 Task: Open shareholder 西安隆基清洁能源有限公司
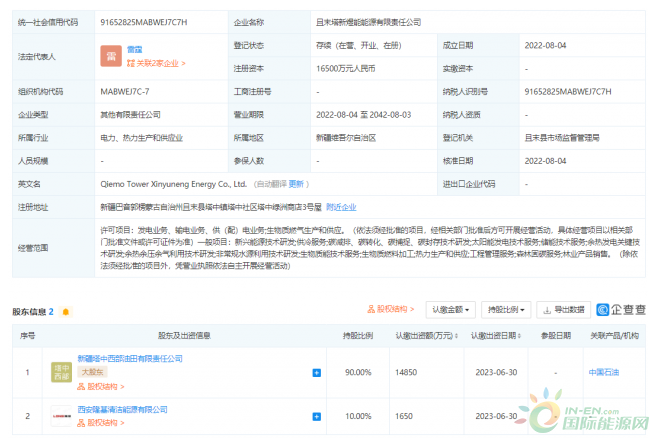click(x=122, y=410)
